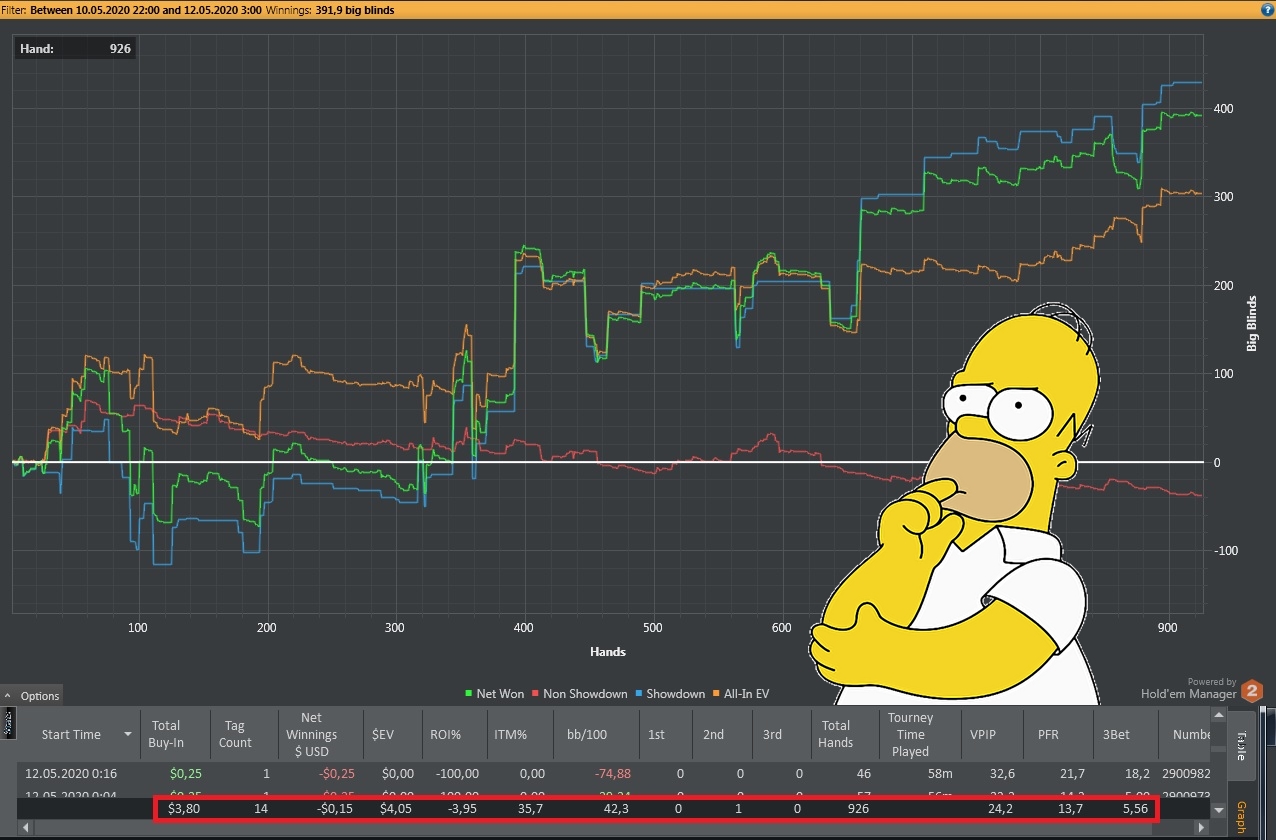
Task: Click the Hand 926 indicator box
Action: coord(75,48)
